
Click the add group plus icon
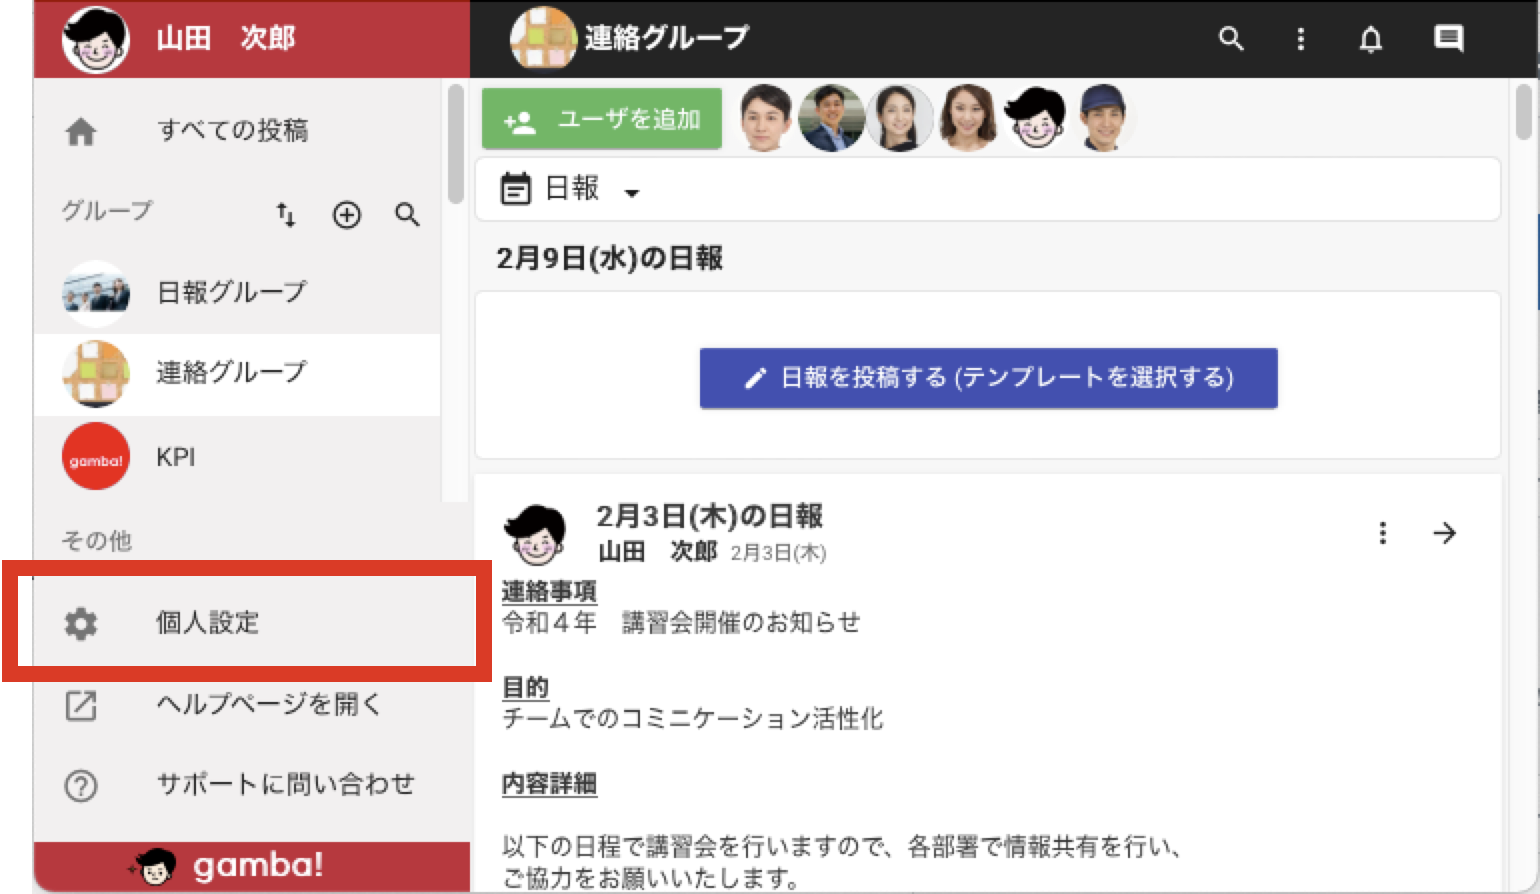347,214
